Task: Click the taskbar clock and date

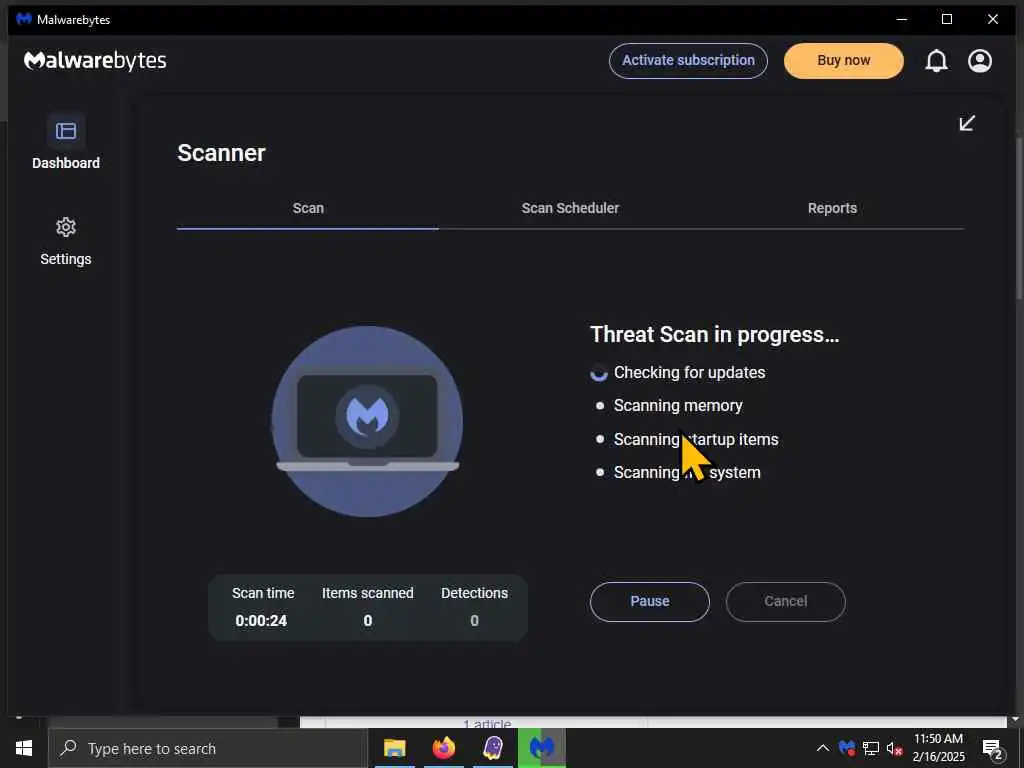Action: click(x=938, y=748)
